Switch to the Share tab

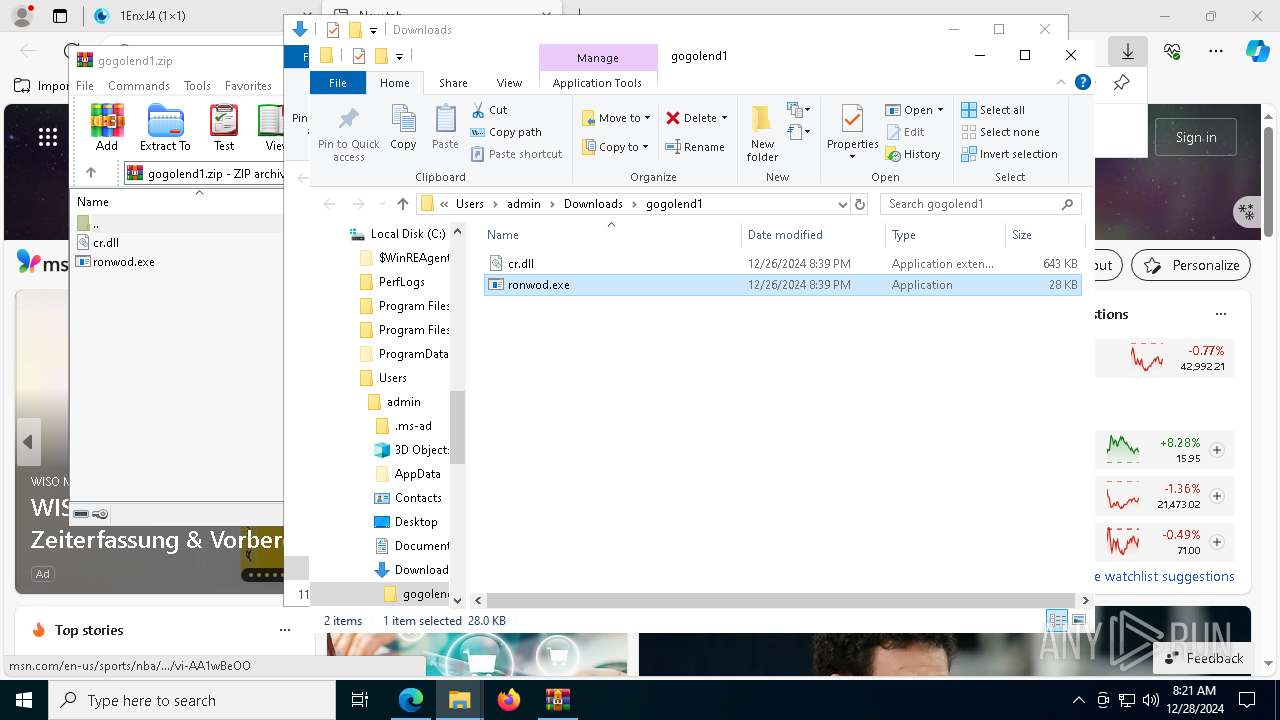[x=453, y=83]
